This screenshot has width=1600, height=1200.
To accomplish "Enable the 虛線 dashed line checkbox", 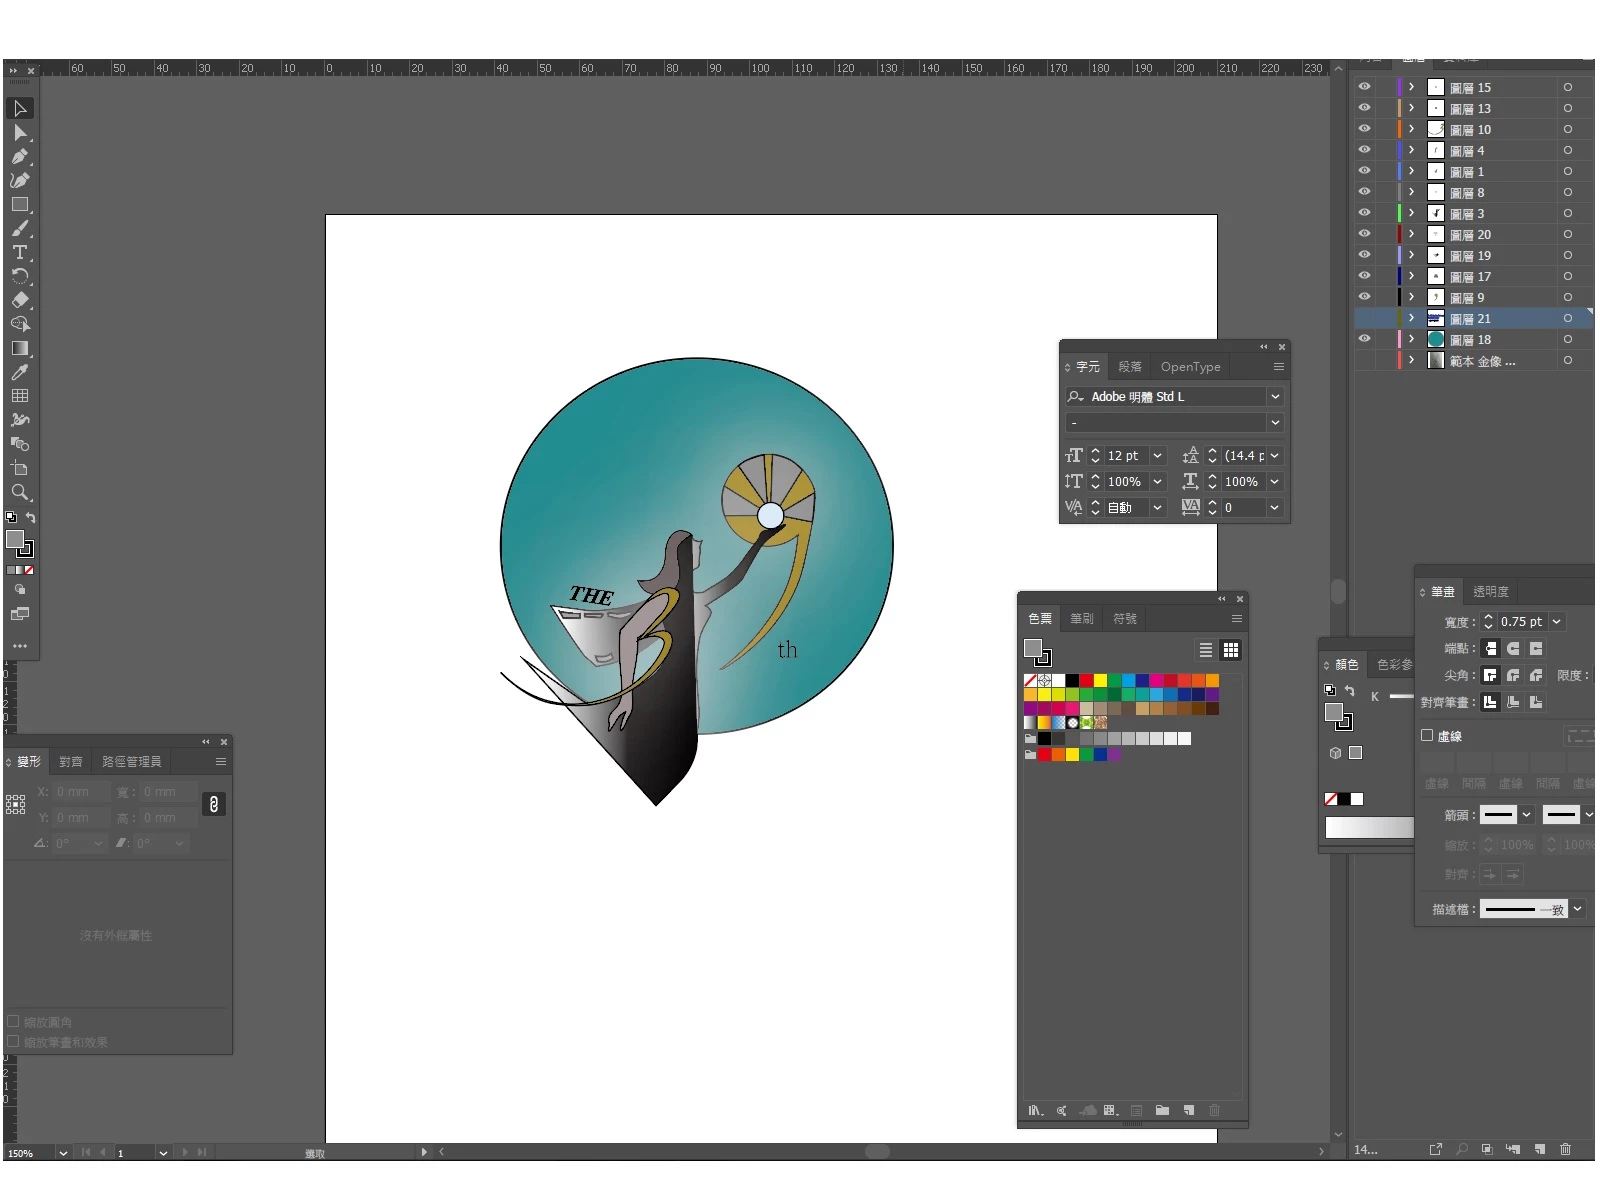I will coord(1427,735).
